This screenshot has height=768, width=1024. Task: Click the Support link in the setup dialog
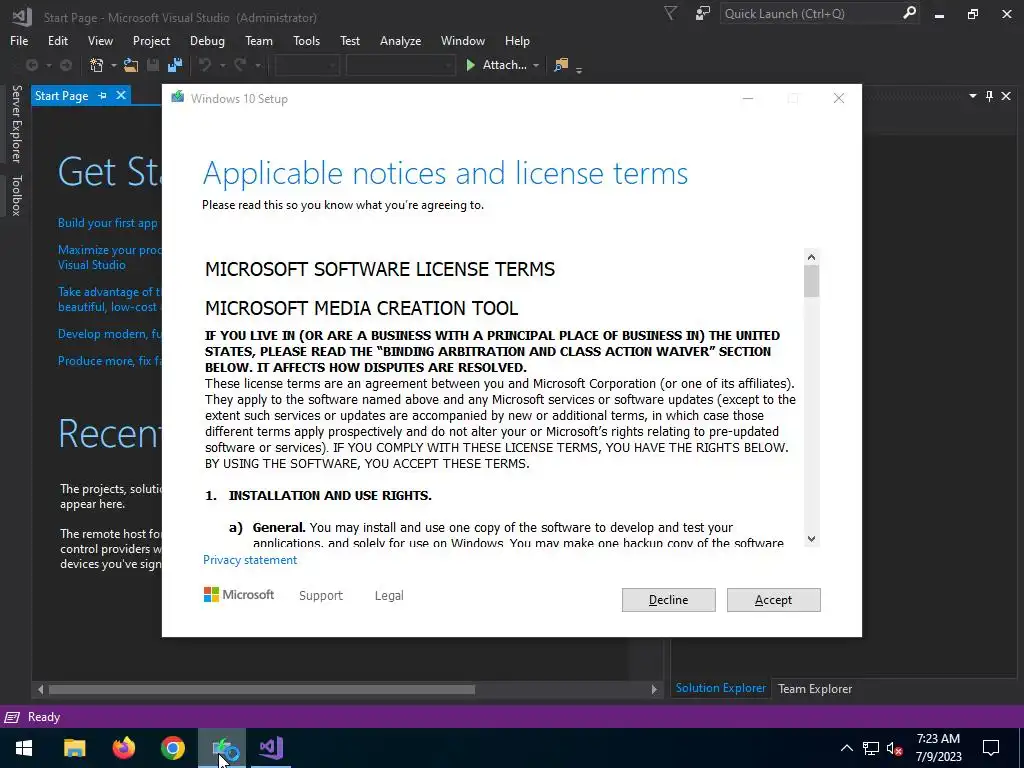(321, 596)
